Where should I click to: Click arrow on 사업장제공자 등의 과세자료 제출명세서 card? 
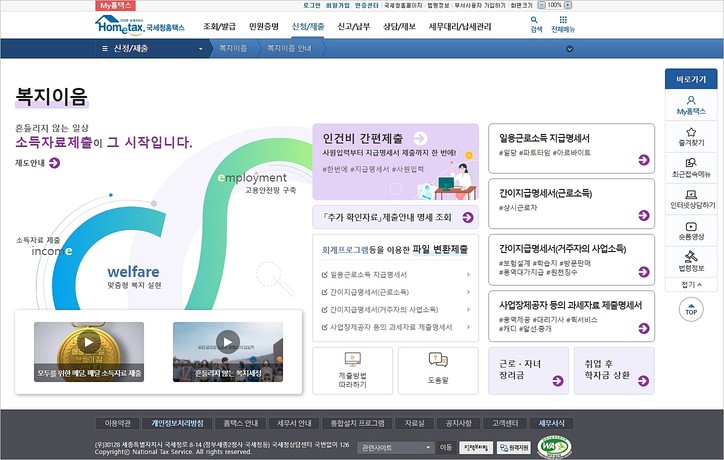coord(644,328)
